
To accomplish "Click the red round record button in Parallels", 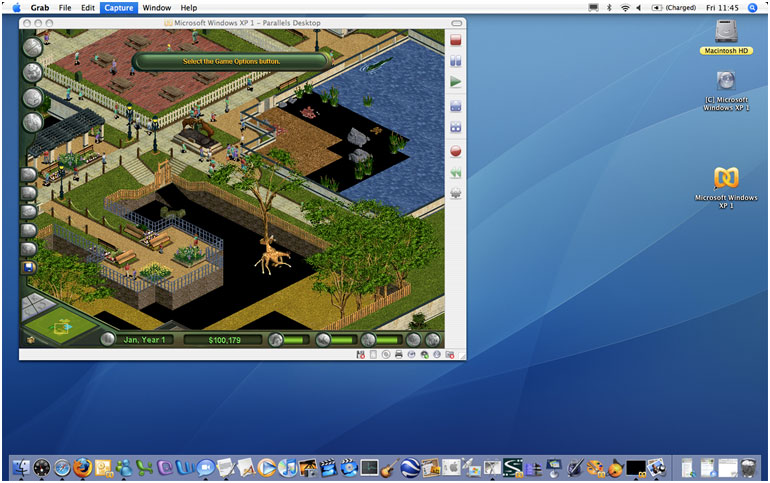I will (456, 152).
